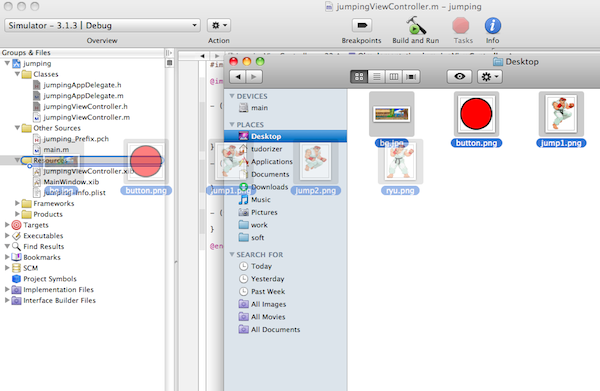
Task: Collapse the SEARCH FOR section in Finder sidebar
Action: tap(232, 254)
